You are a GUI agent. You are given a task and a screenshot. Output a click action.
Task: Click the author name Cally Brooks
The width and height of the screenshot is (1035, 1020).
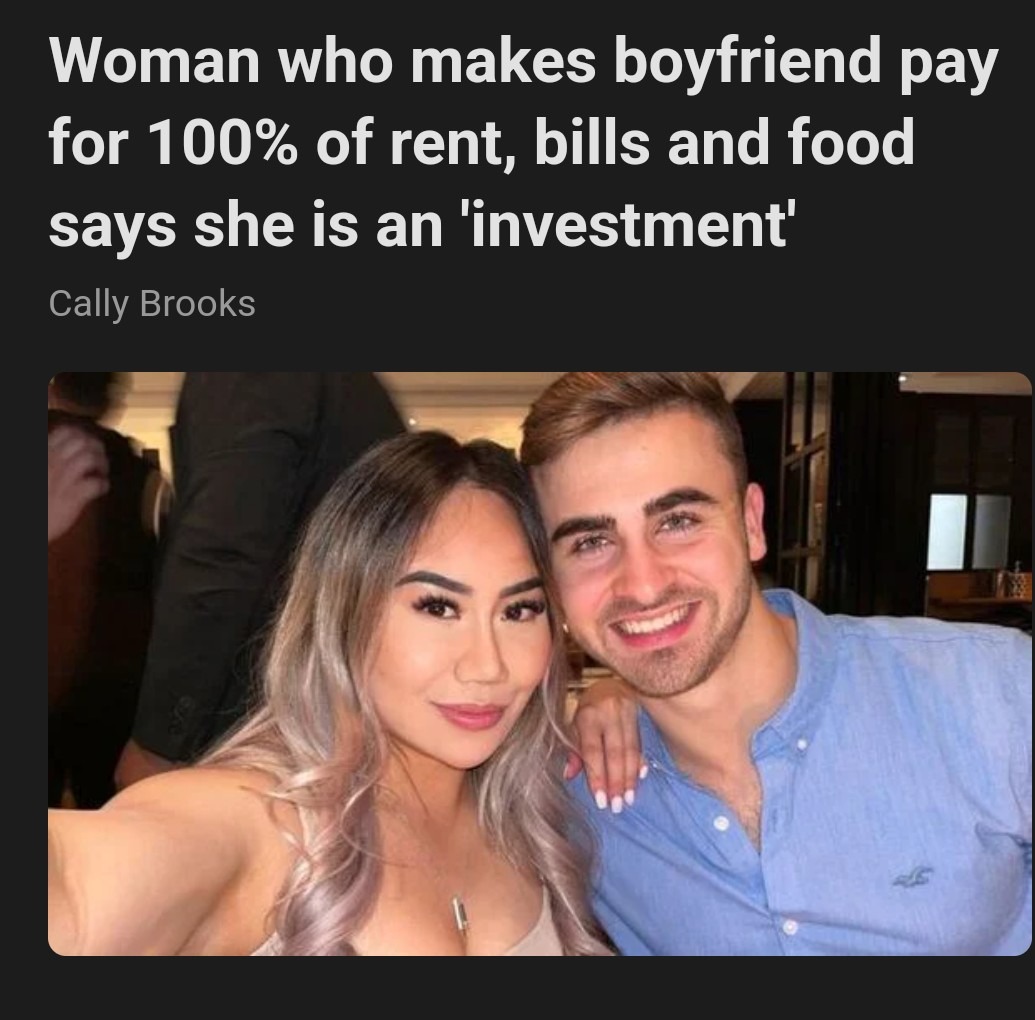click(x=152, y=304)
